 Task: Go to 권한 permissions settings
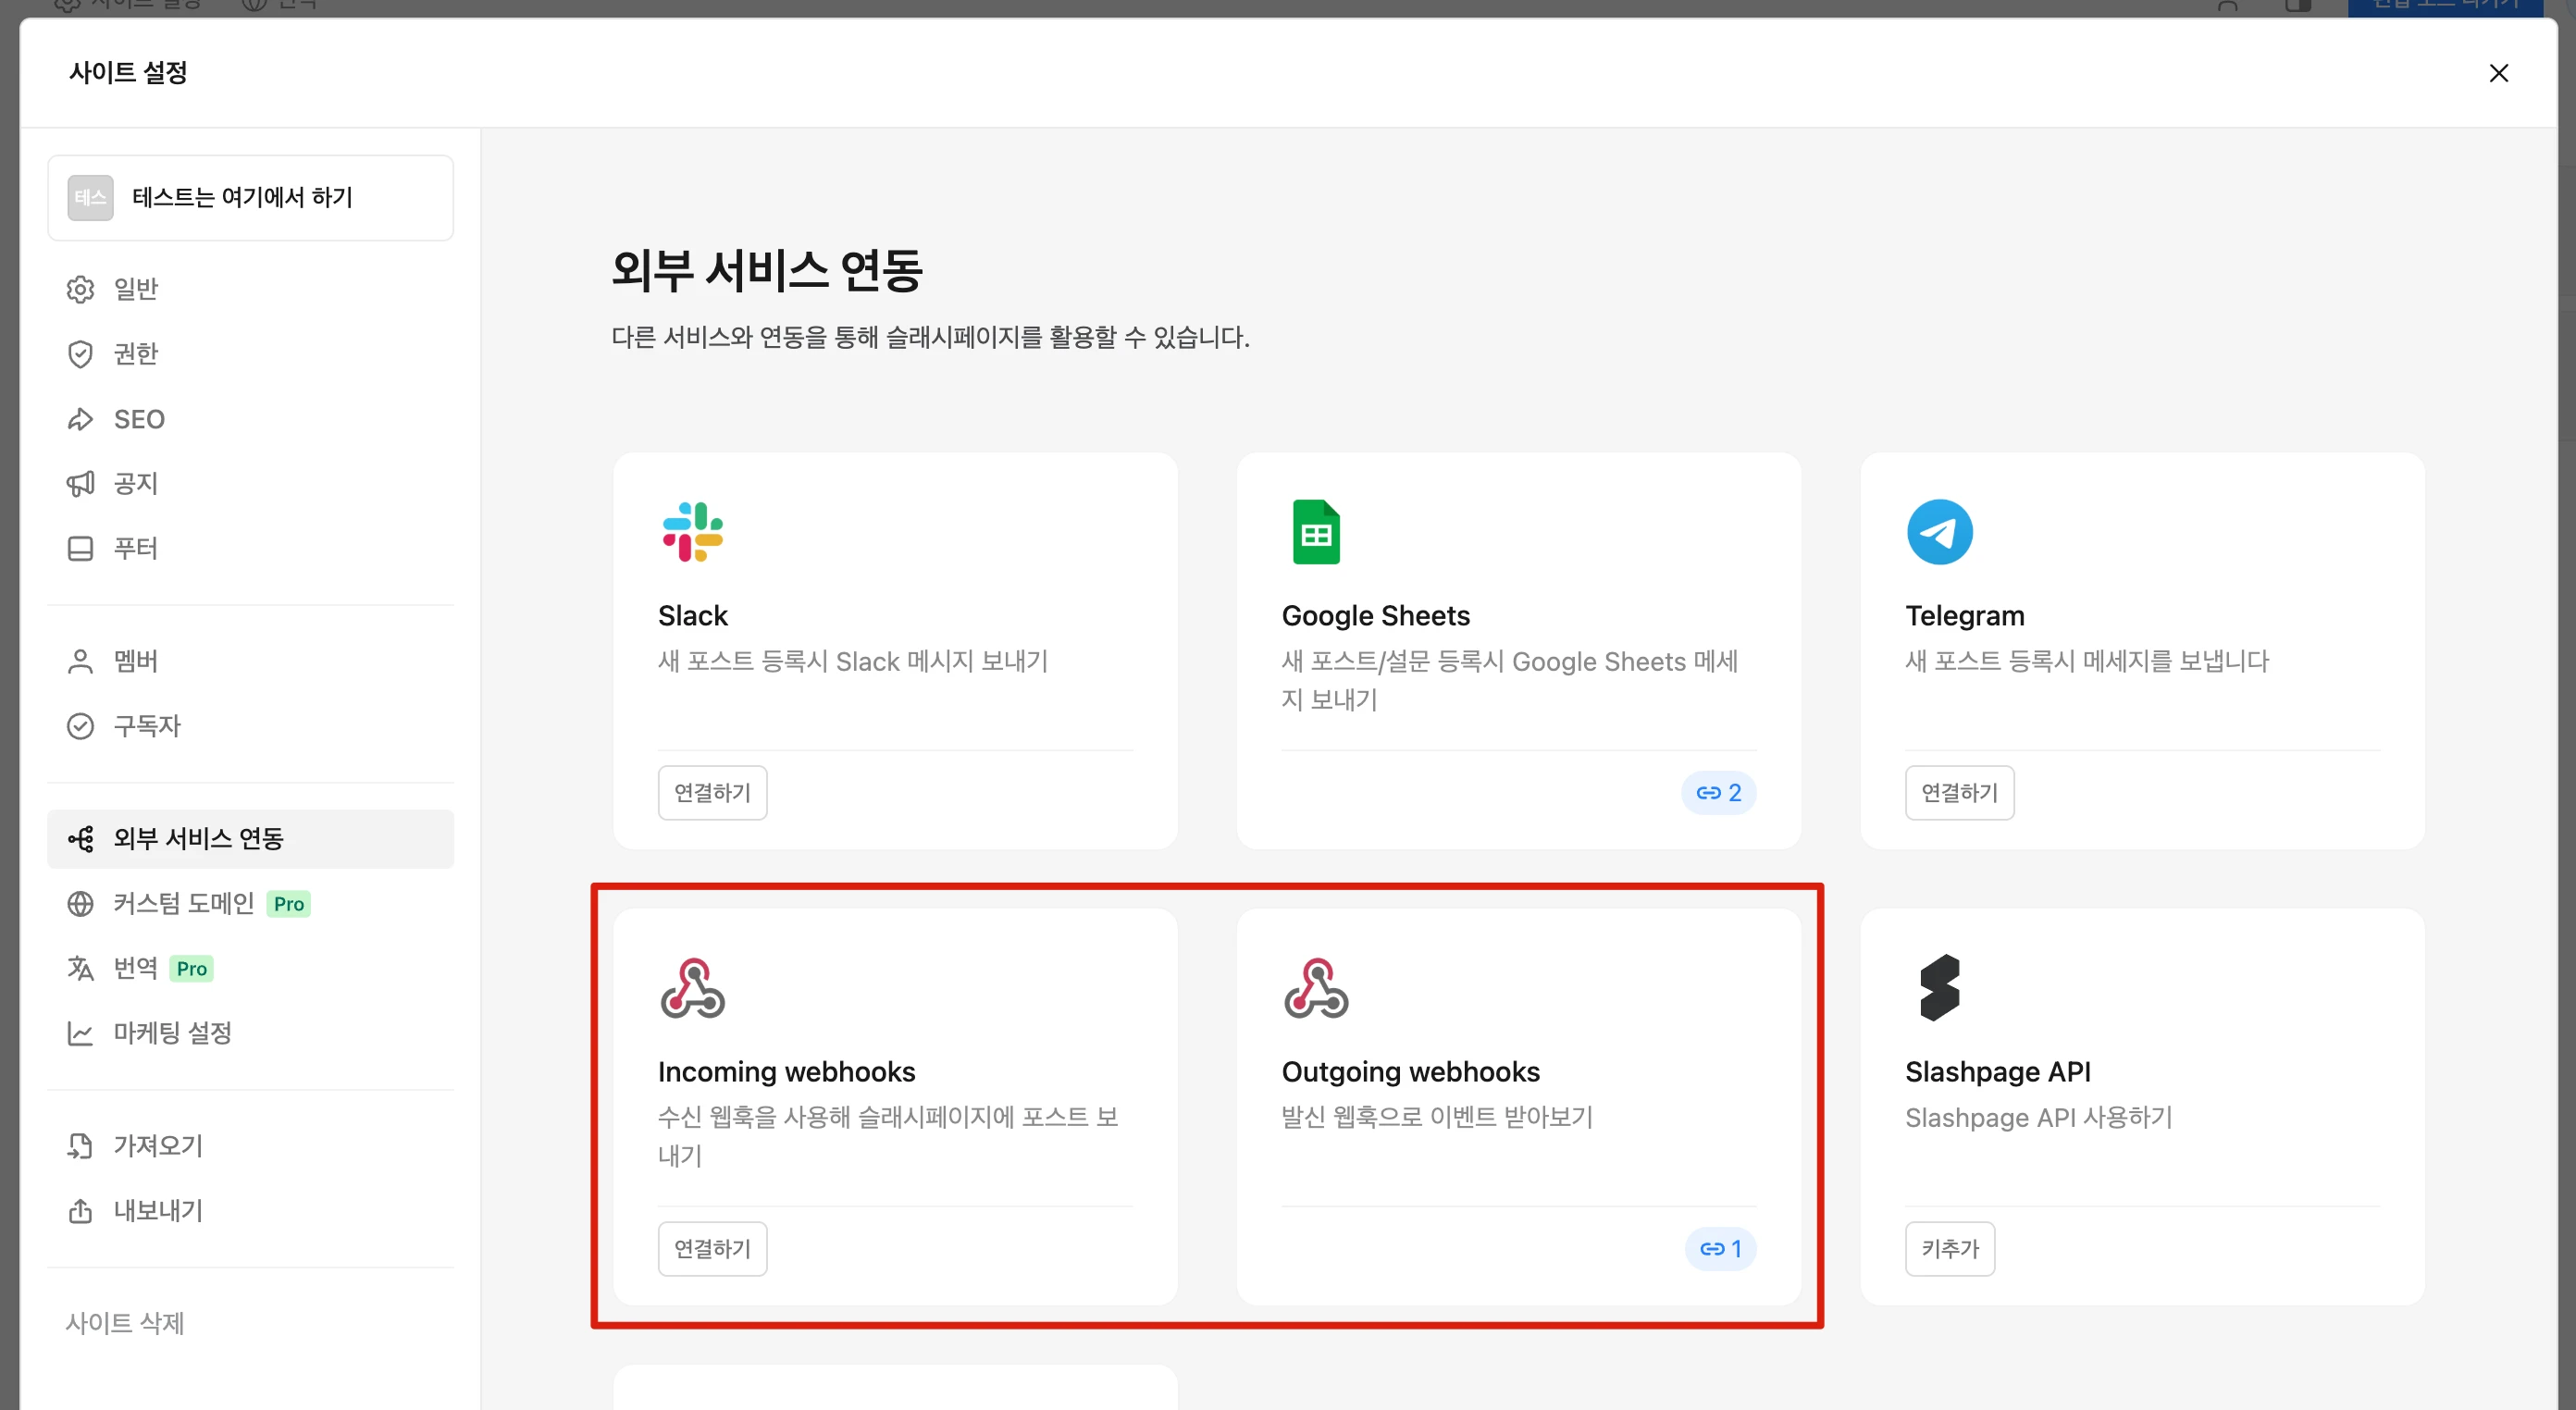point(136,354)
